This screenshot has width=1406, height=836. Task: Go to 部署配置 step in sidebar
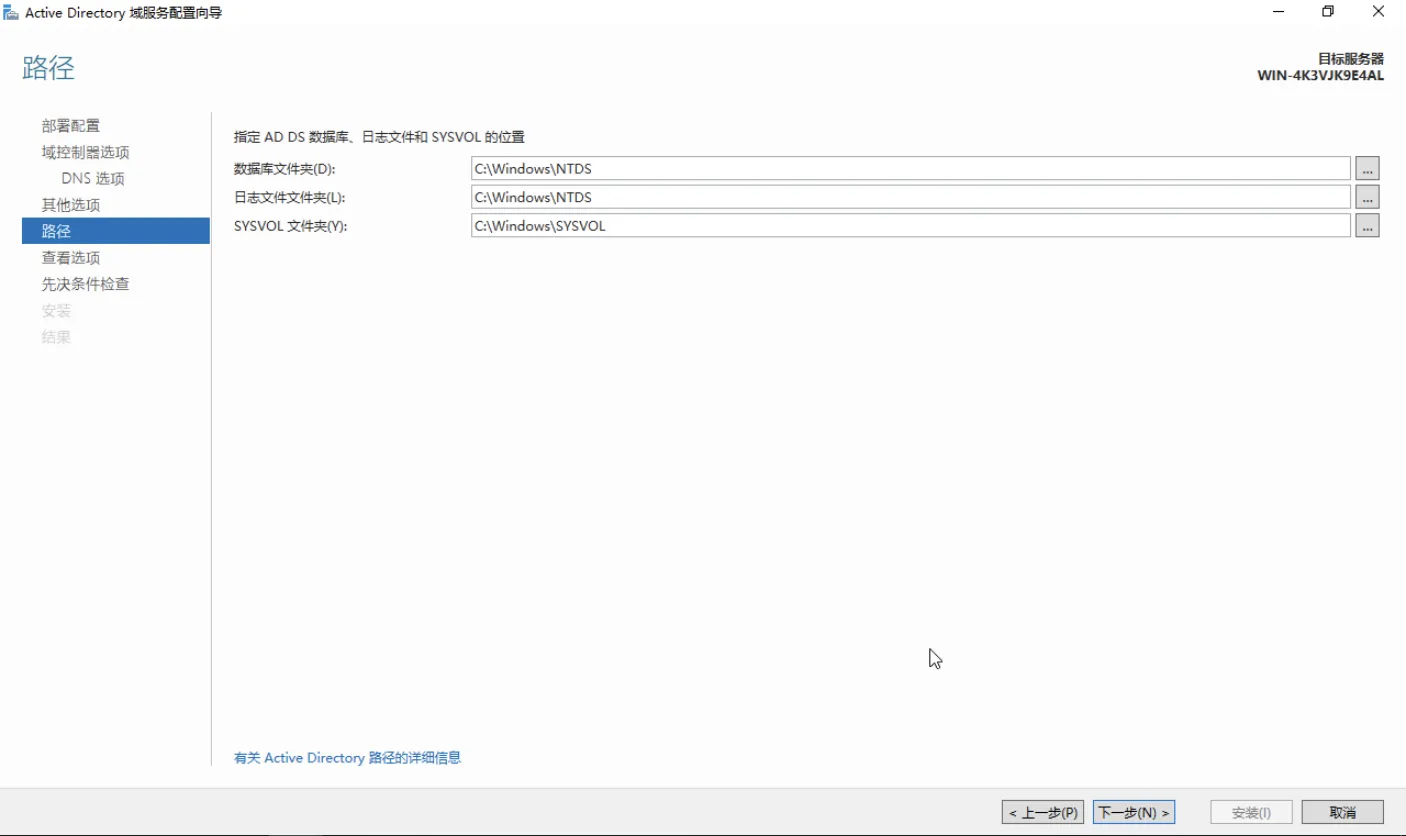pos(71,126)
